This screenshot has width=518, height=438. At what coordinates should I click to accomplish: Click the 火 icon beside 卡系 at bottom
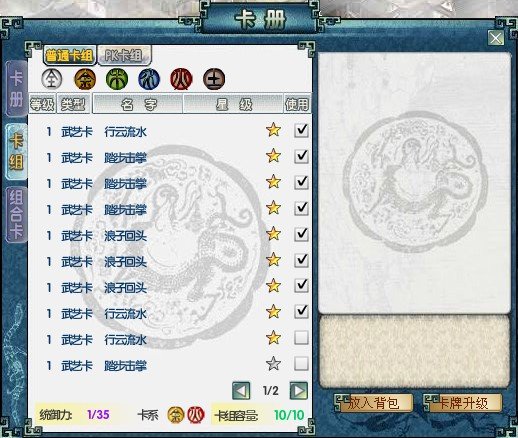pos(196,415)
